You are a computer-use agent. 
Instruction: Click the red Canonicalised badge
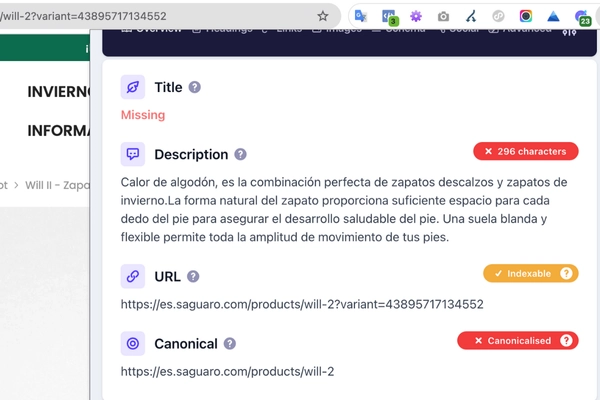point(518,340)
